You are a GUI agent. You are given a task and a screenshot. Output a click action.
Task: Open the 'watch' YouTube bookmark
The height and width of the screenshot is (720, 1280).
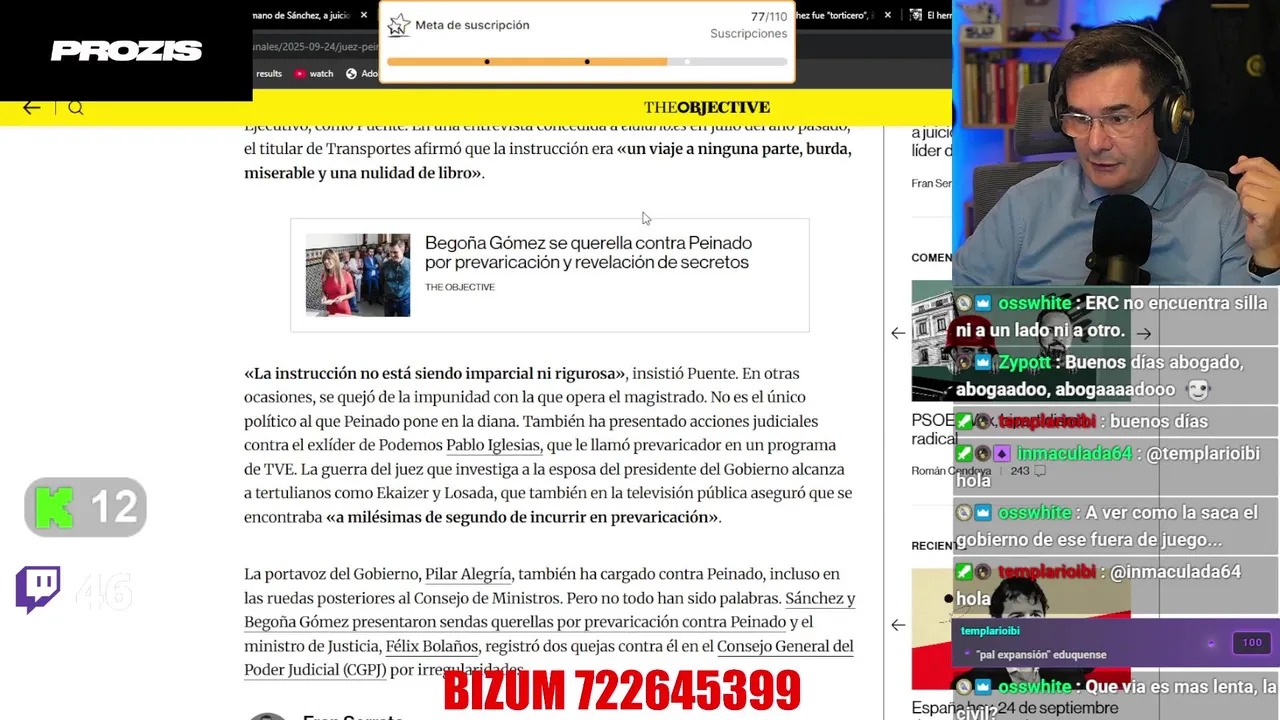pyautogui.click(x=313, y=73)
